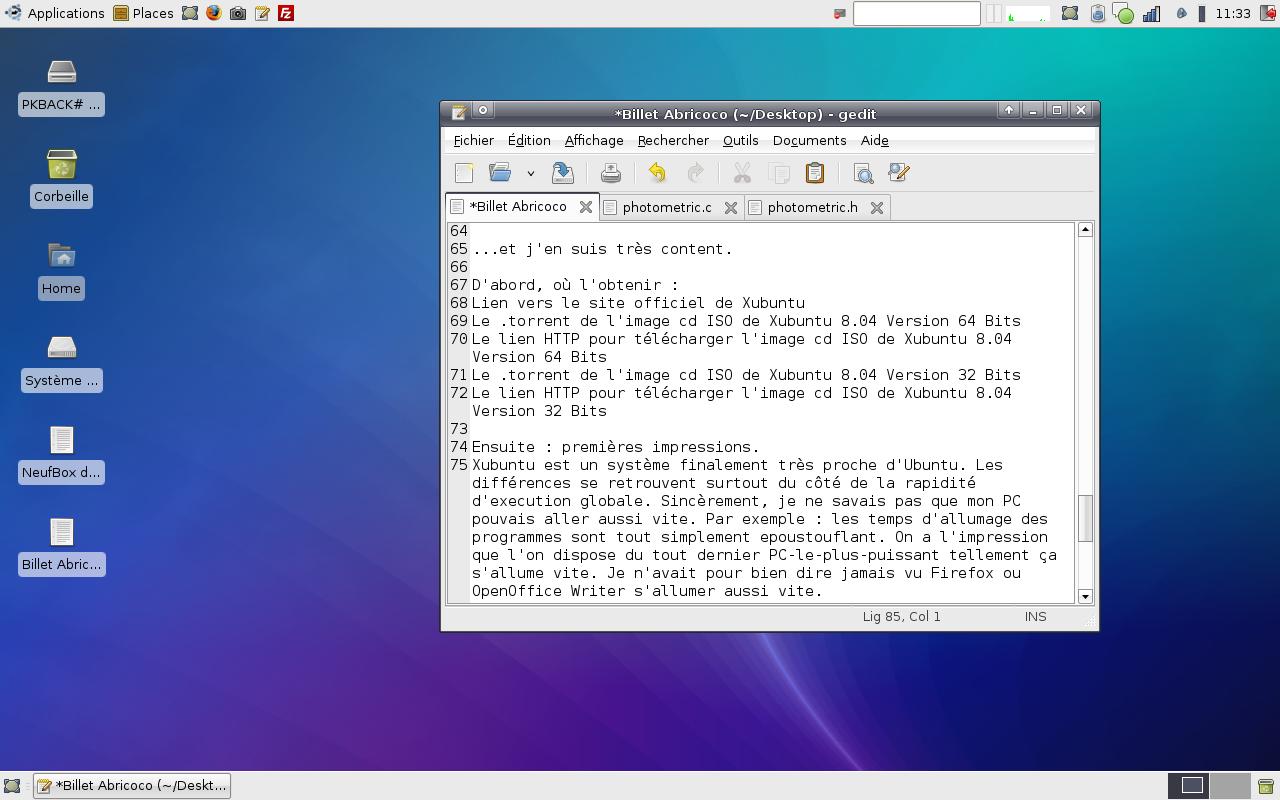Launch Firefox from the top panel

[214, 13]
